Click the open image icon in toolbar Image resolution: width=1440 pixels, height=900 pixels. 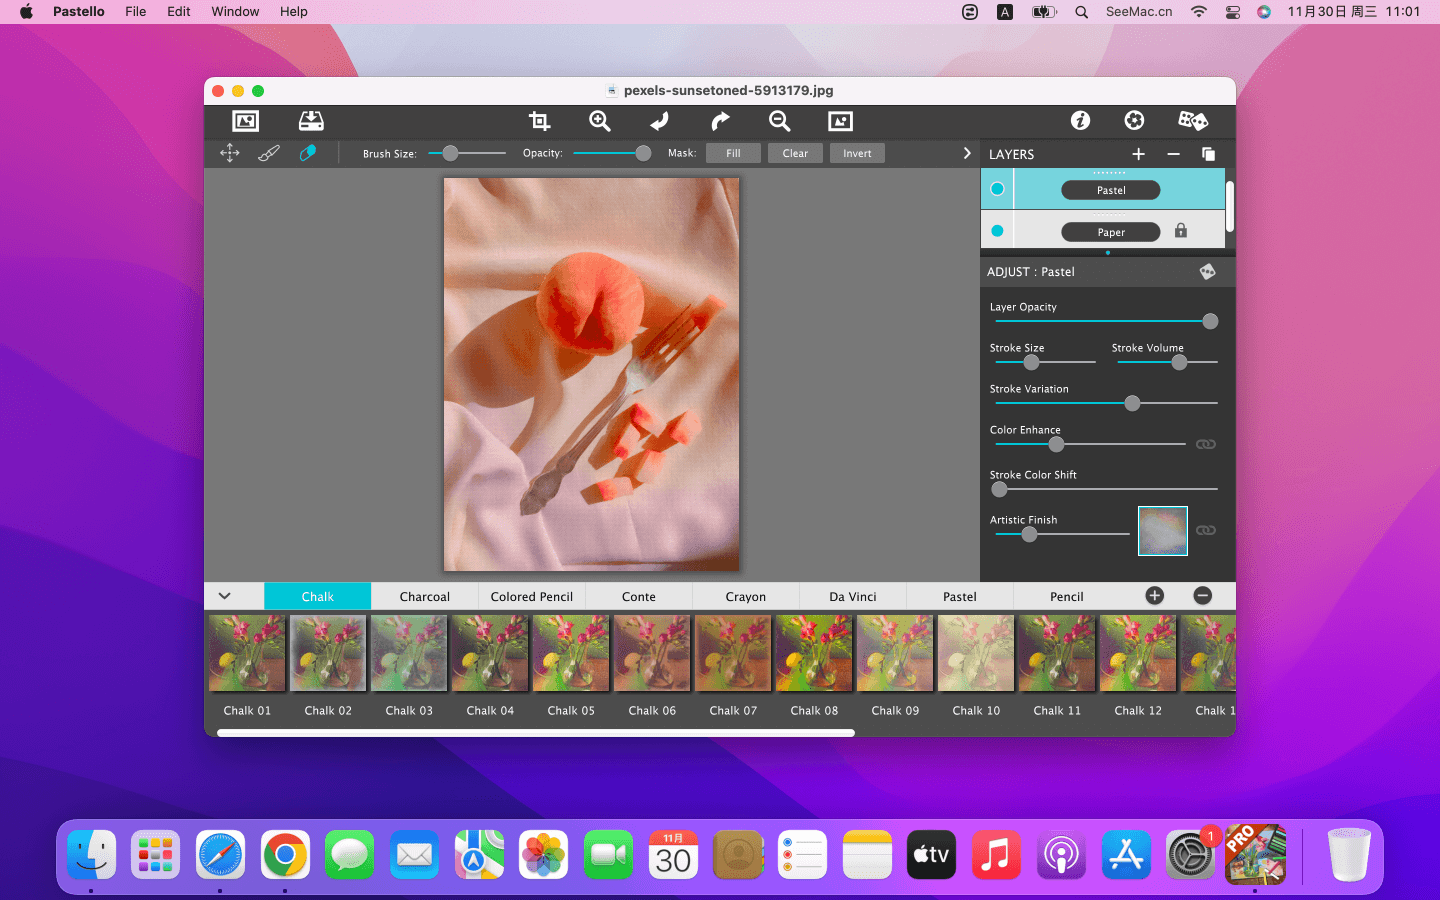point(245,121)
